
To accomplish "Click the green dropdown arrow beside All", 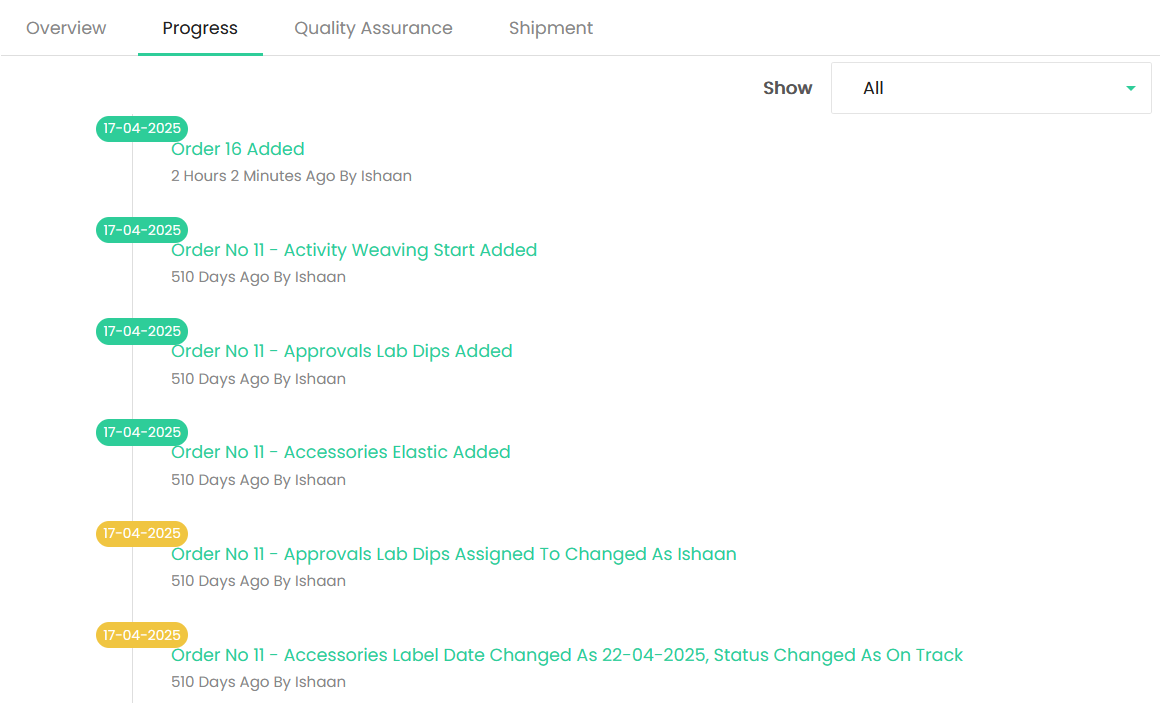I will point(1130,88).
